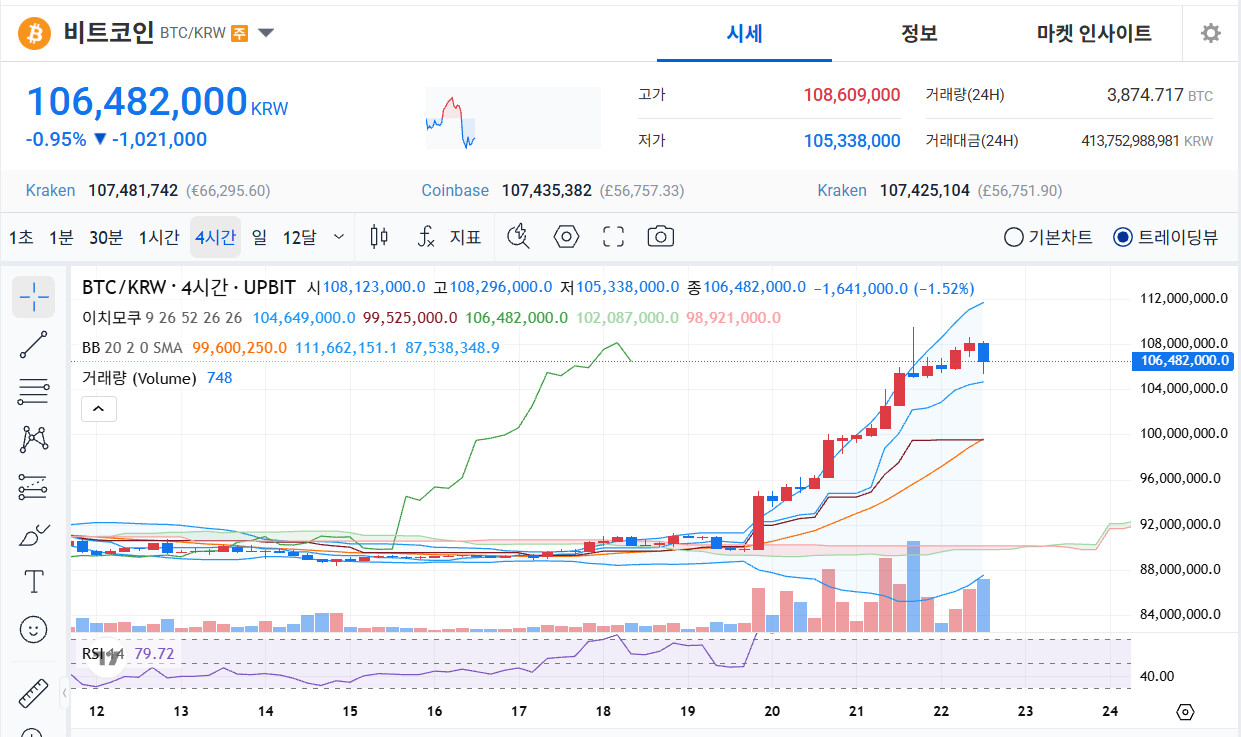Select the text annotation tool

34,581
